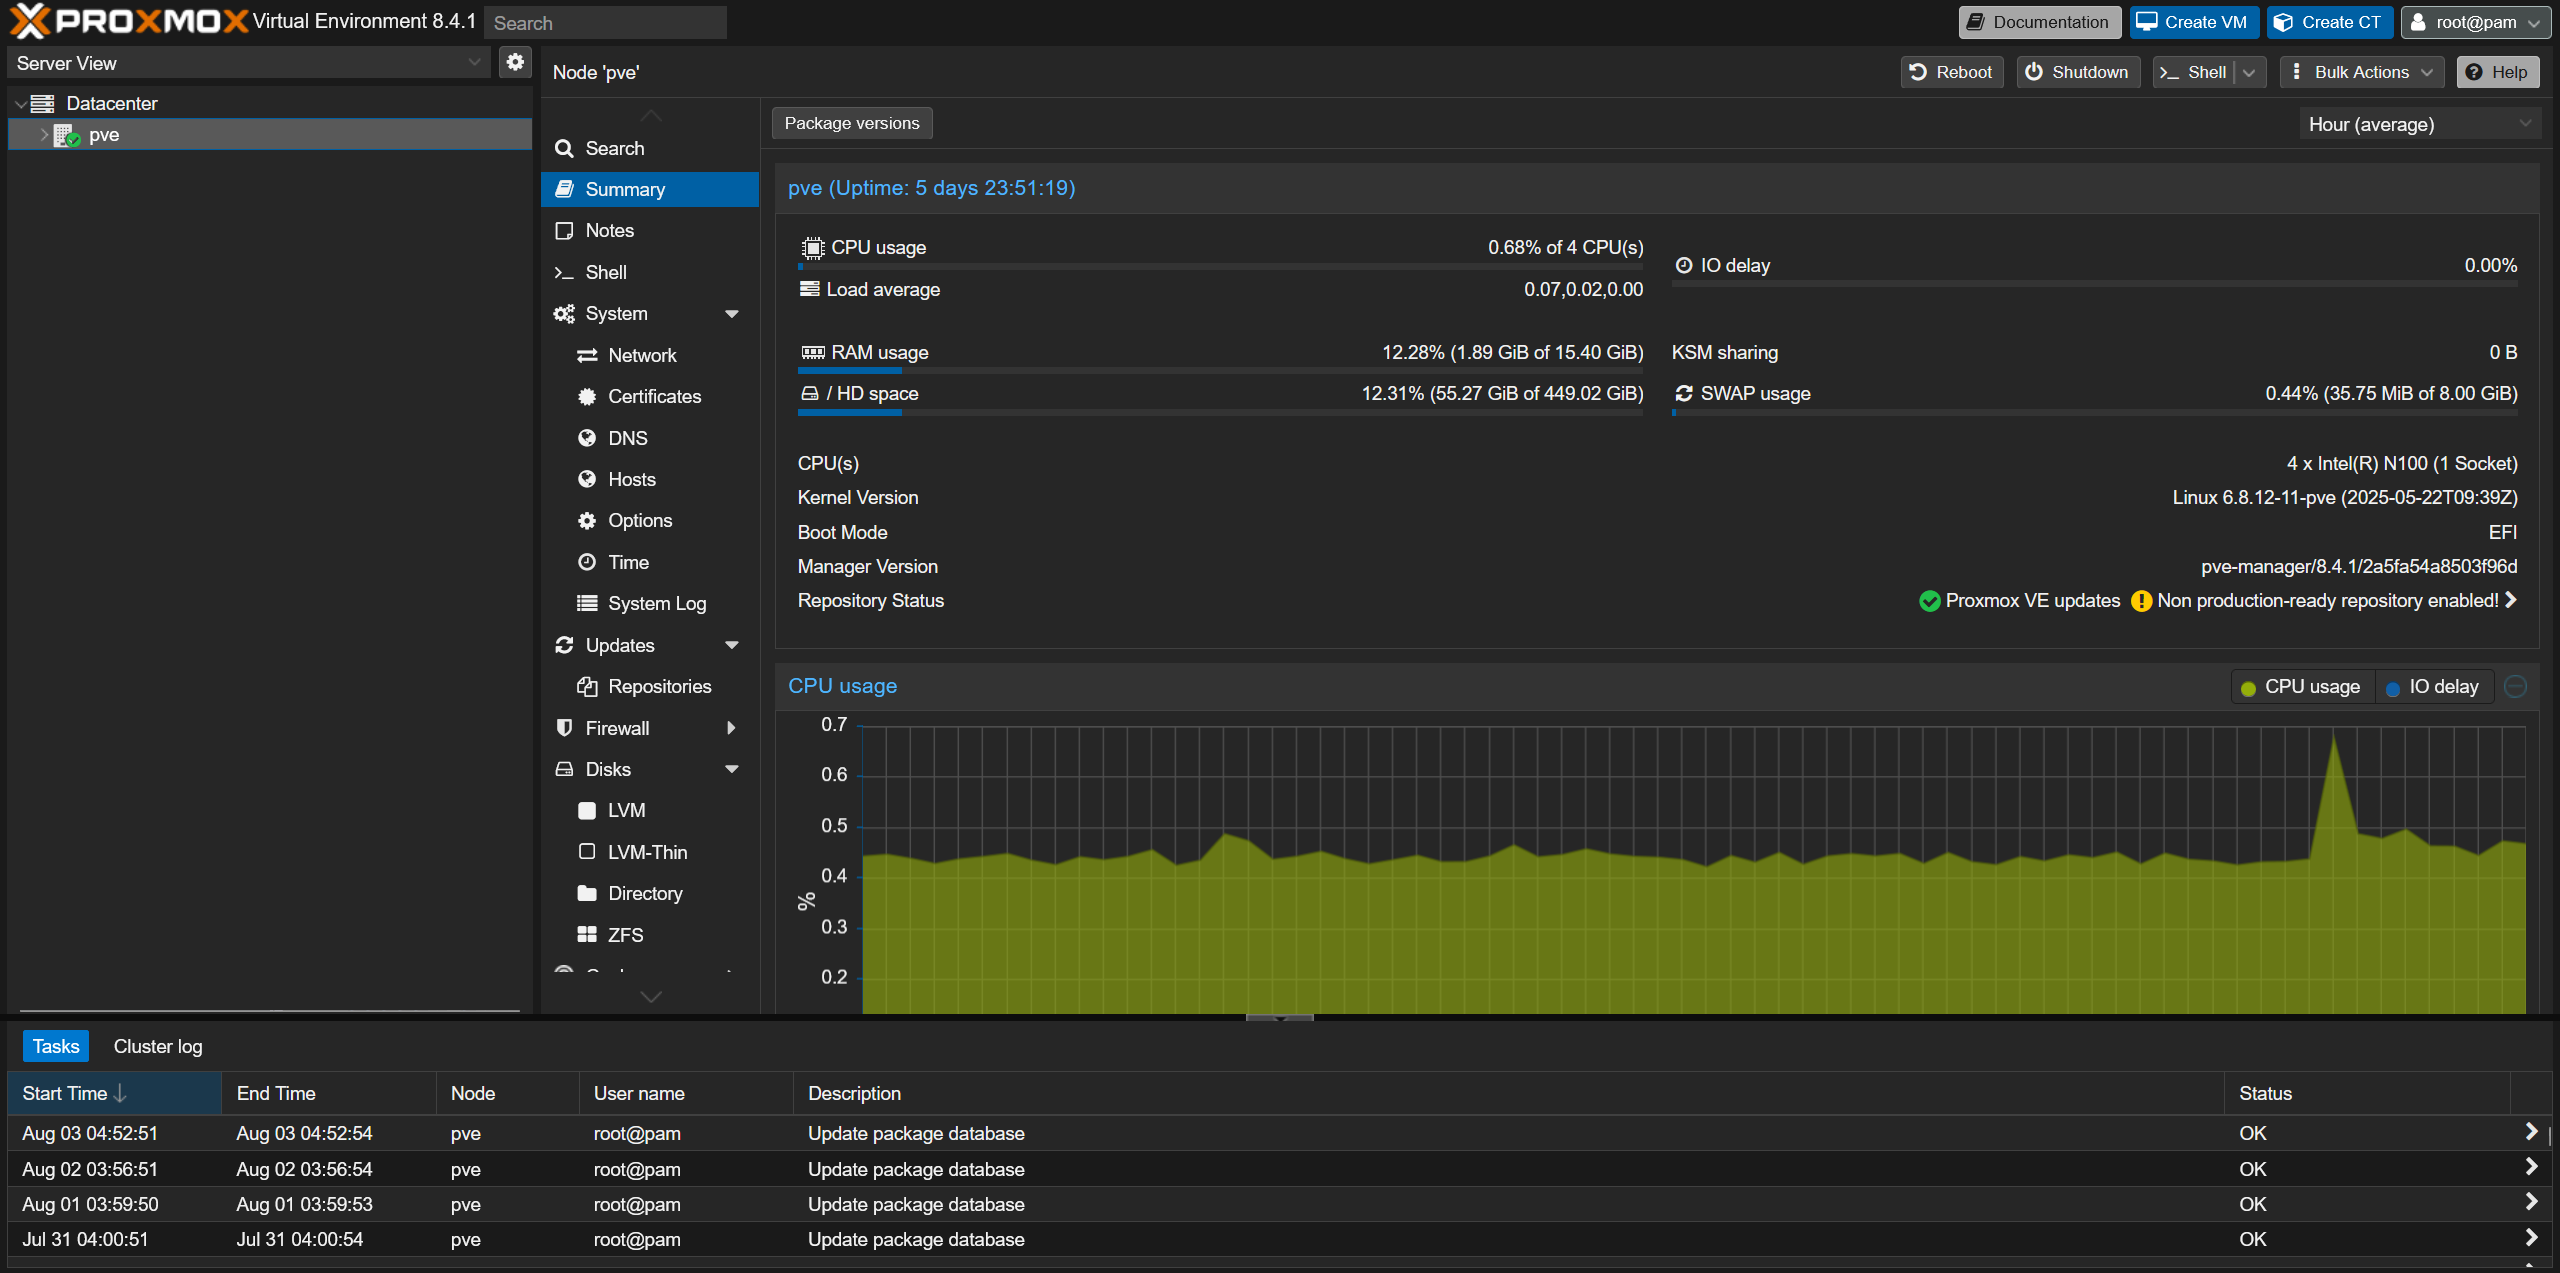Screen dimensions: 2560x1273
Task: Open the root@pam user menu
Action: click(2474, 22)
